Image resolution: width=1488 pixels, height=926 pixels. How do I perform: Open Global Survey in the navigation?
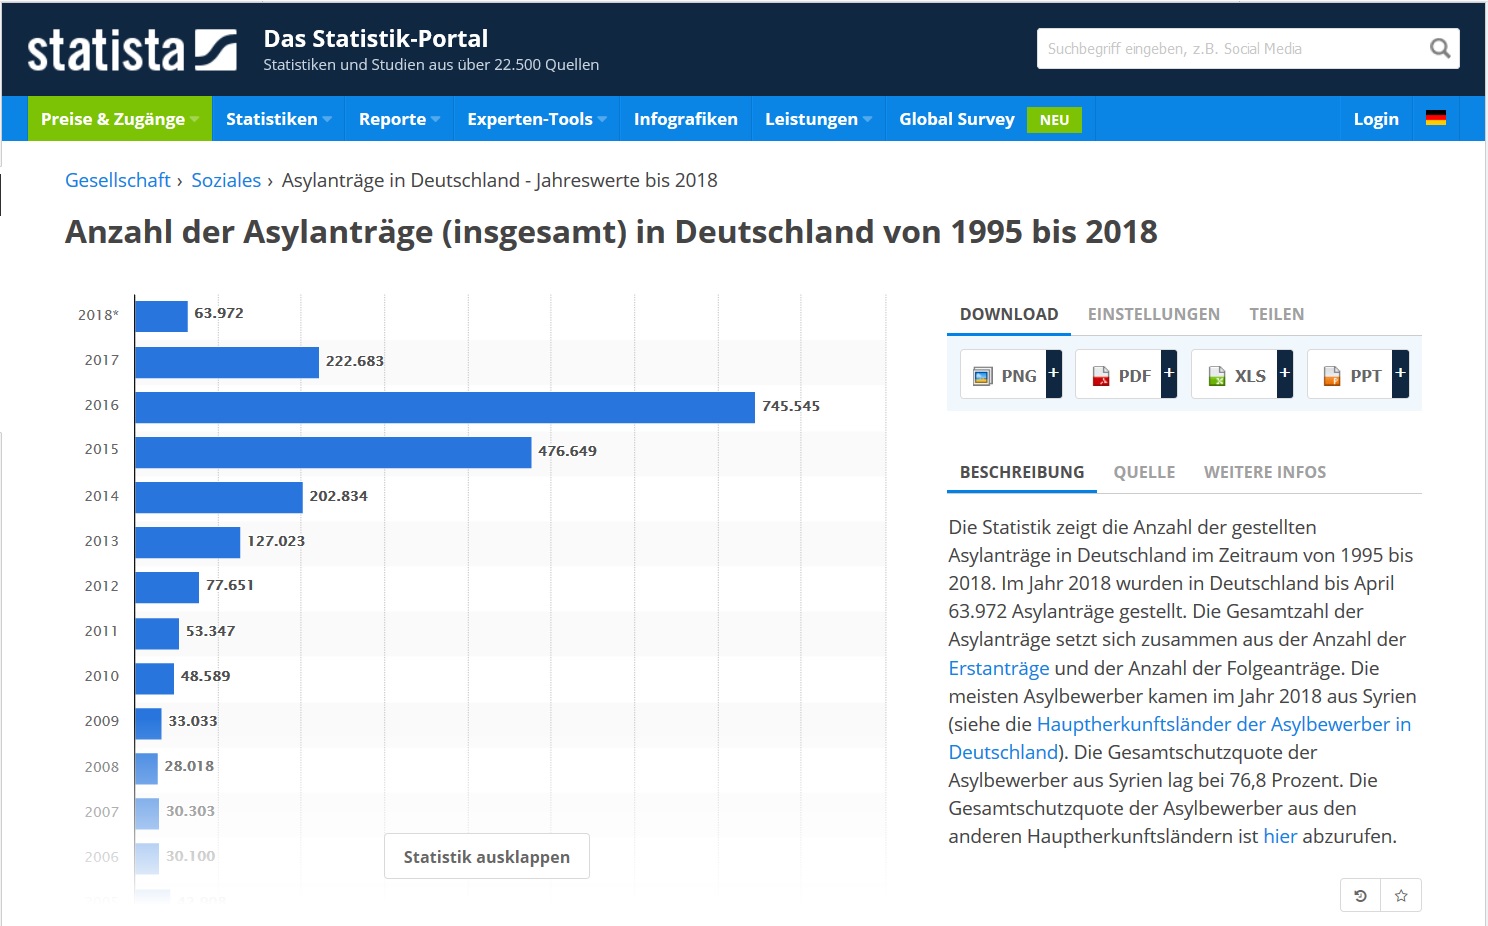[x=956, y=119]
